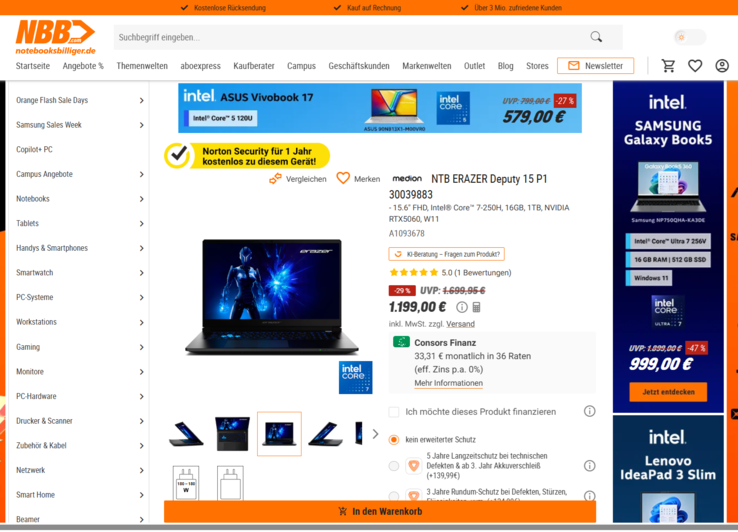This screenshot has height=532, width=738.
Task: Expand Workstations category chevron
Action: (x=141, y=322)
